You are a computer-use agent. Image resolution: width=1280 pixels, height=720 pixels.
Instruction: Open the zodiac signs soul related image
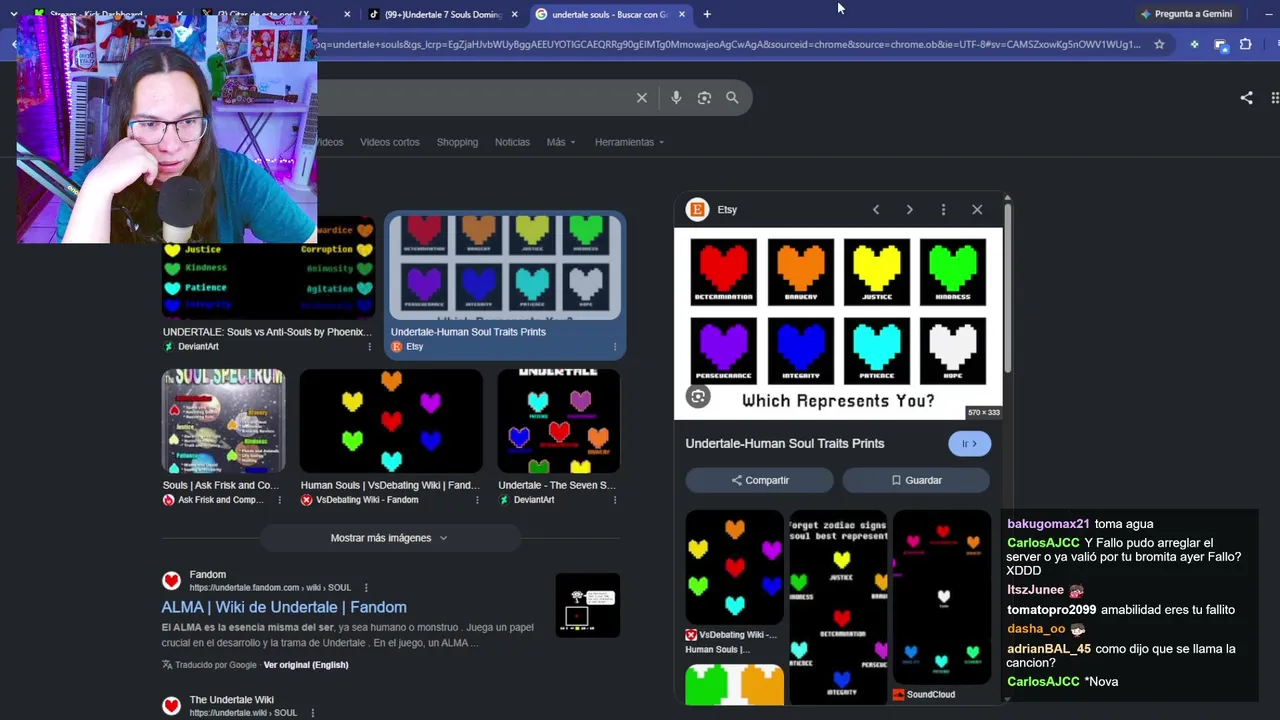click(838, 607)
